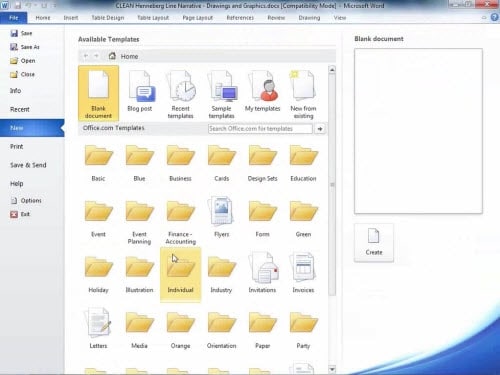Open the Blue templates folder
The image size is (500, 375).
139,163
